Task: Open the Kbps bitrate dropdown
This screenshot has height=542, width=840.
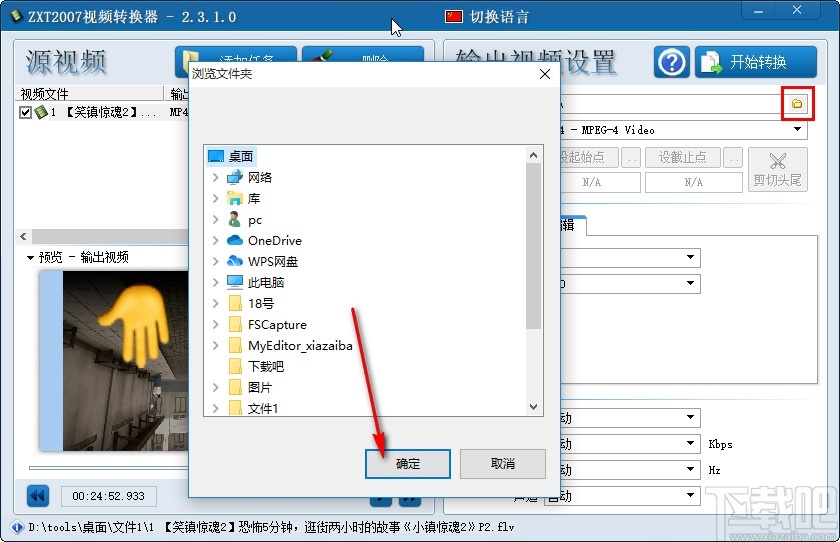Action: (691, 443)
